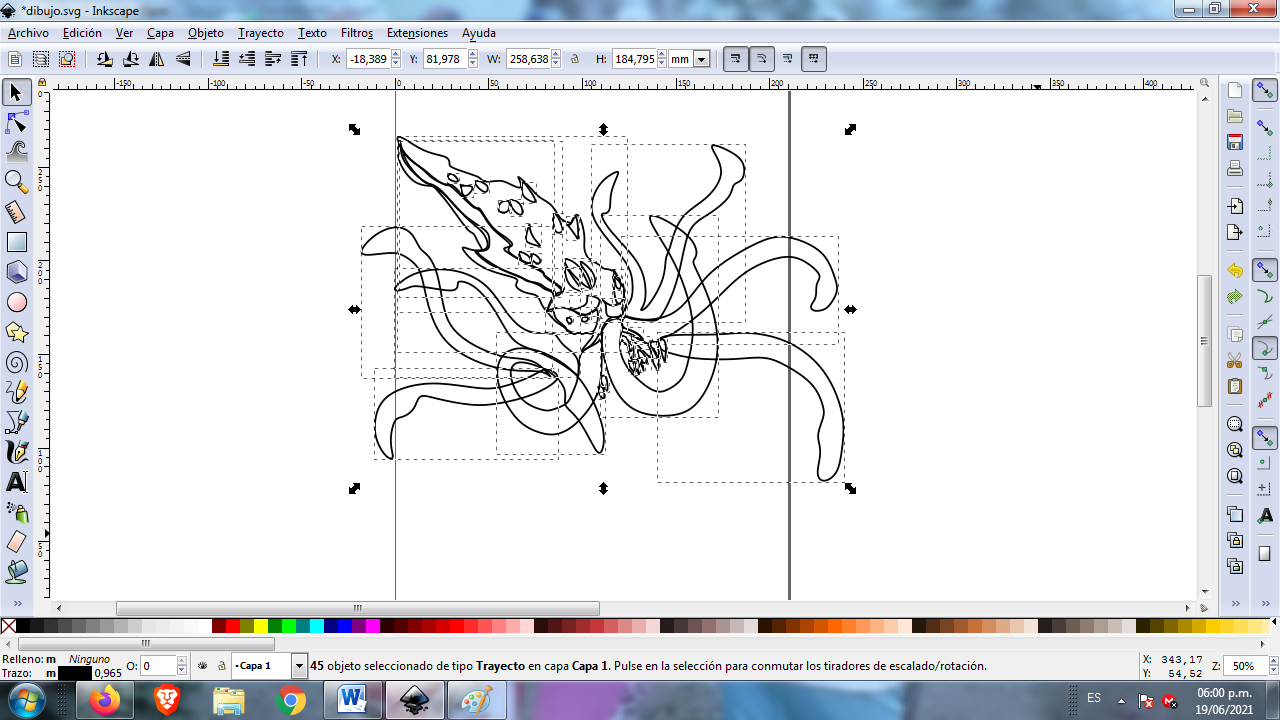Toggle scale rounded corners option

click(762, 59)
